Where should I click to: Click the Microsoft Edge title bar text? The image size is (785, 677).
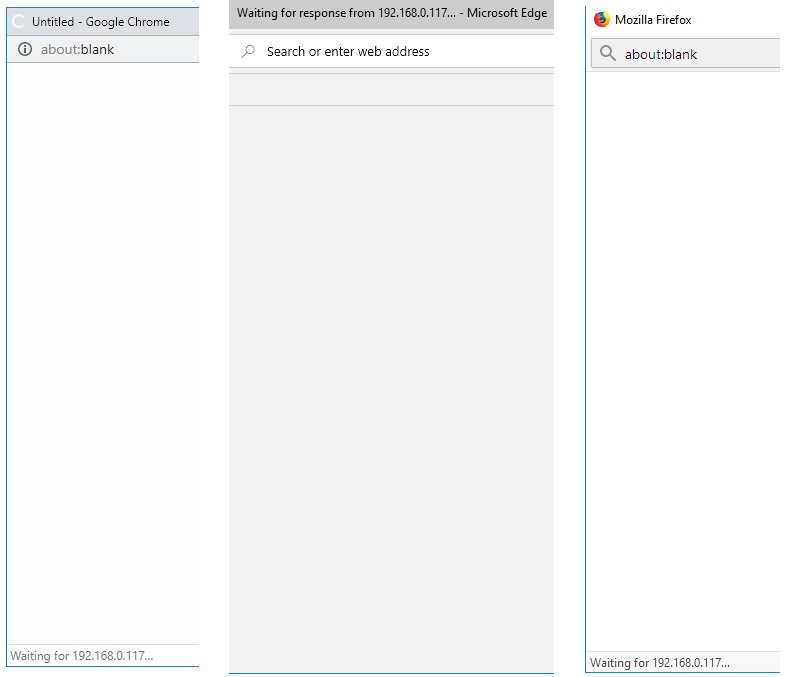point(392,13)
